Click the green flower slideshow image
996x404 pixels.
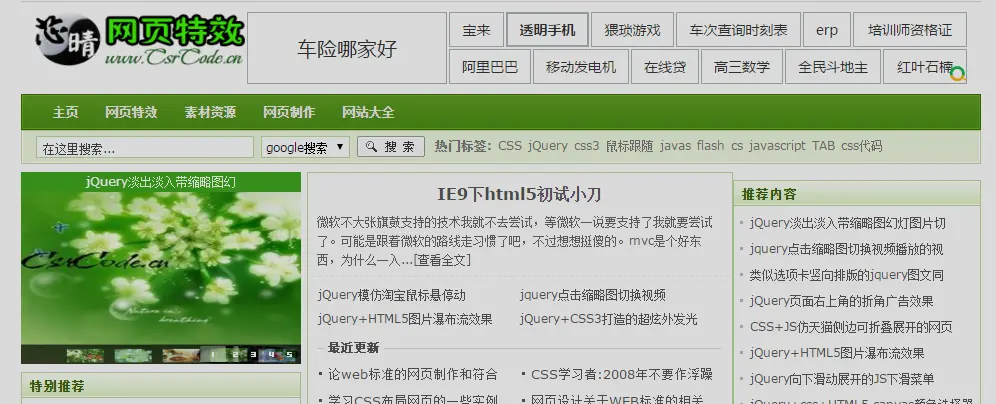[161, 267]
